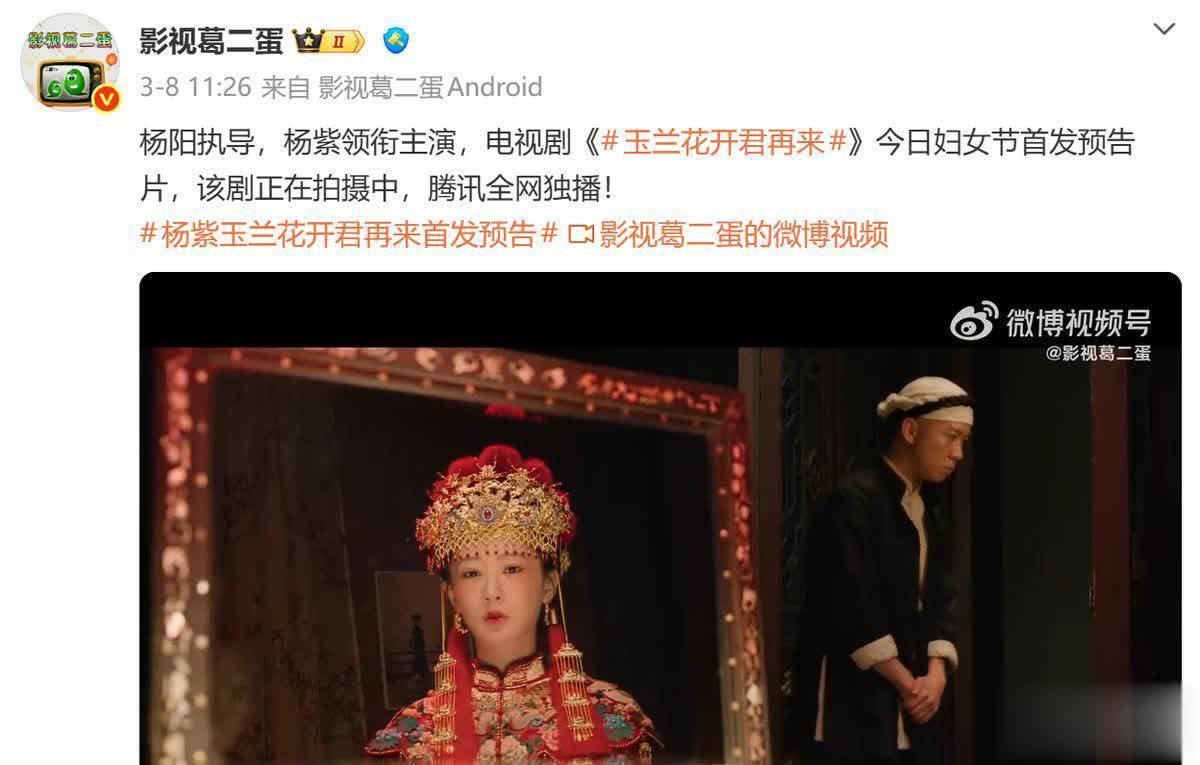Click the Weibo eye logo watermark in the video
The width and height of the screenshot is (1200, 765).
click(x=973, y=320)
